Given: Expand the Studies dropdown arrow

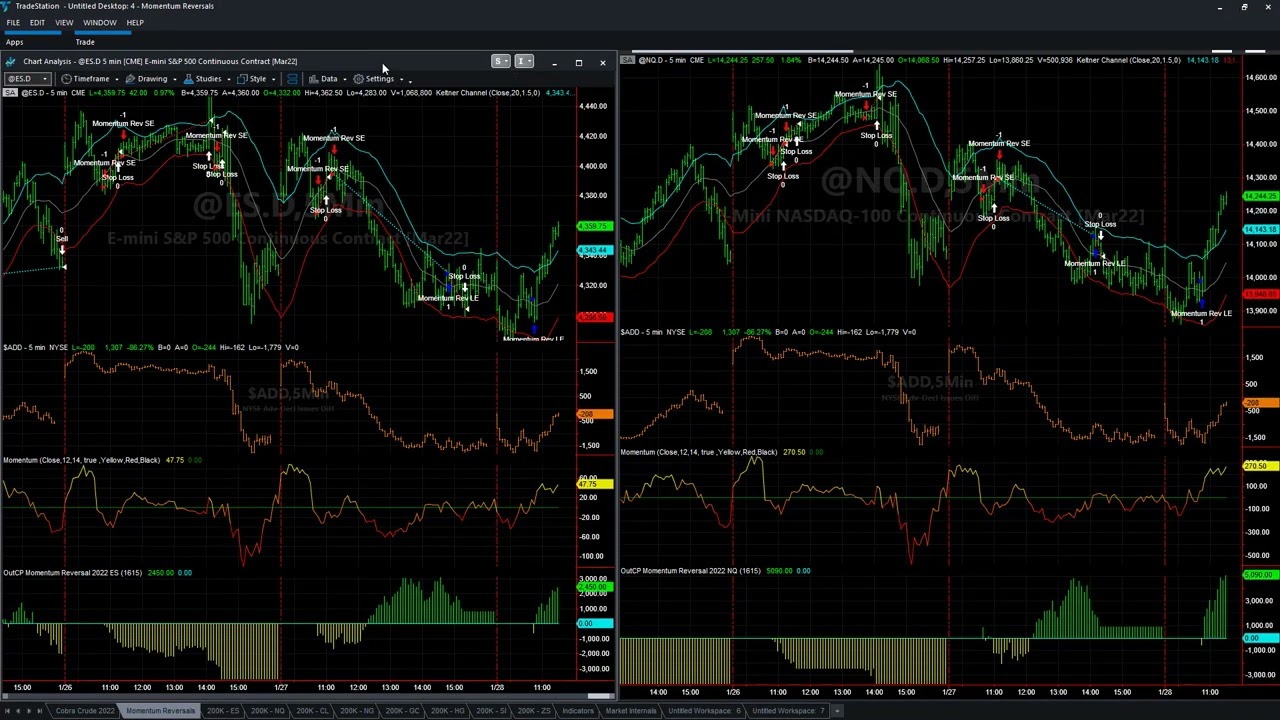Looking at the screenshot, I should coord(229,79).
